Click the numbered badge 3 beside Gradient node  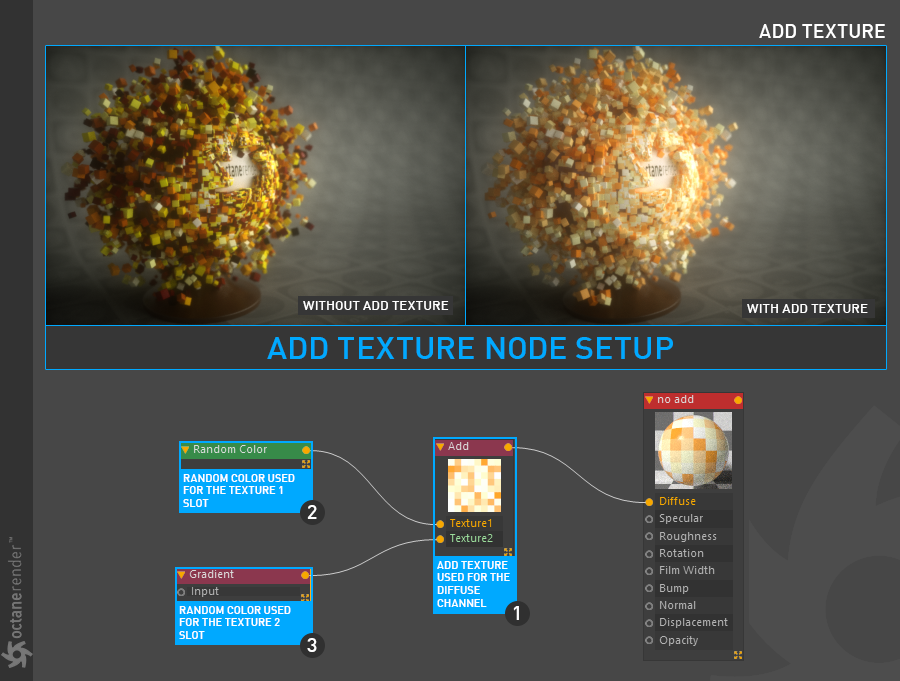pos(312,645)
